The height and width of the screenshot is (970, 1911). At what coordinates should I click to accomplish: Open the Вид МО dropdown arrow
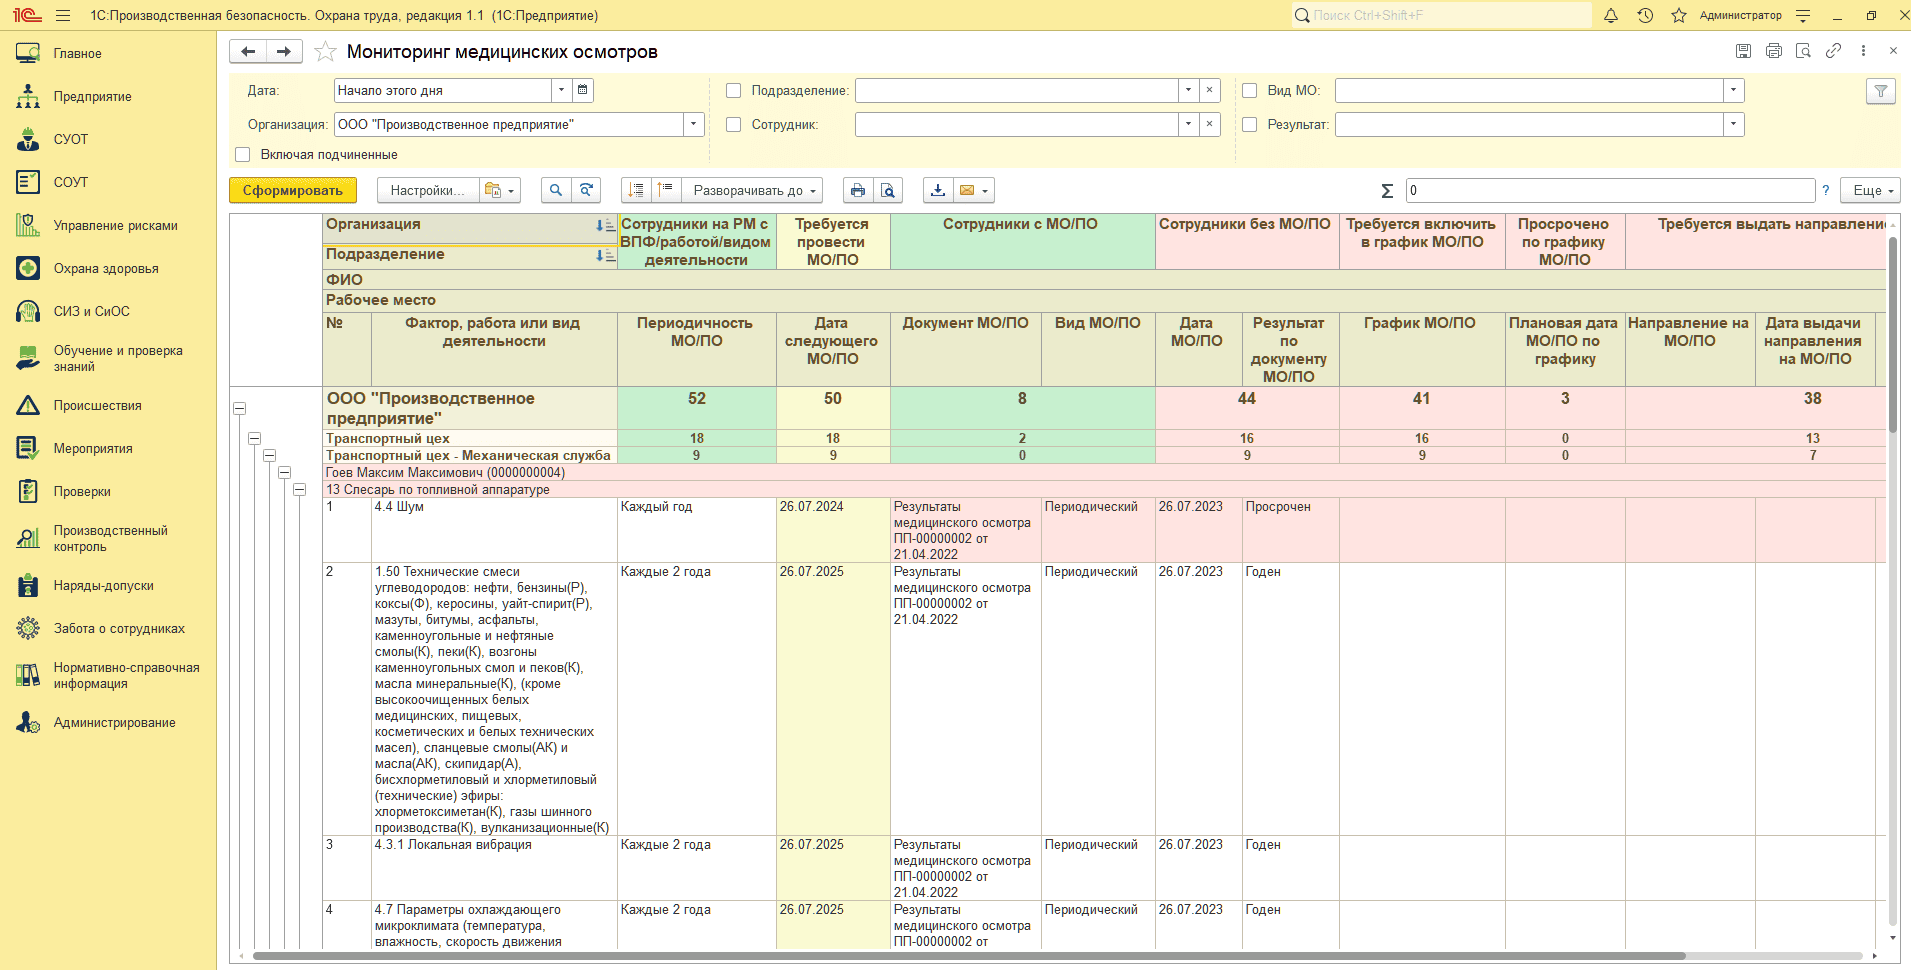click(x=1733, y=90)
